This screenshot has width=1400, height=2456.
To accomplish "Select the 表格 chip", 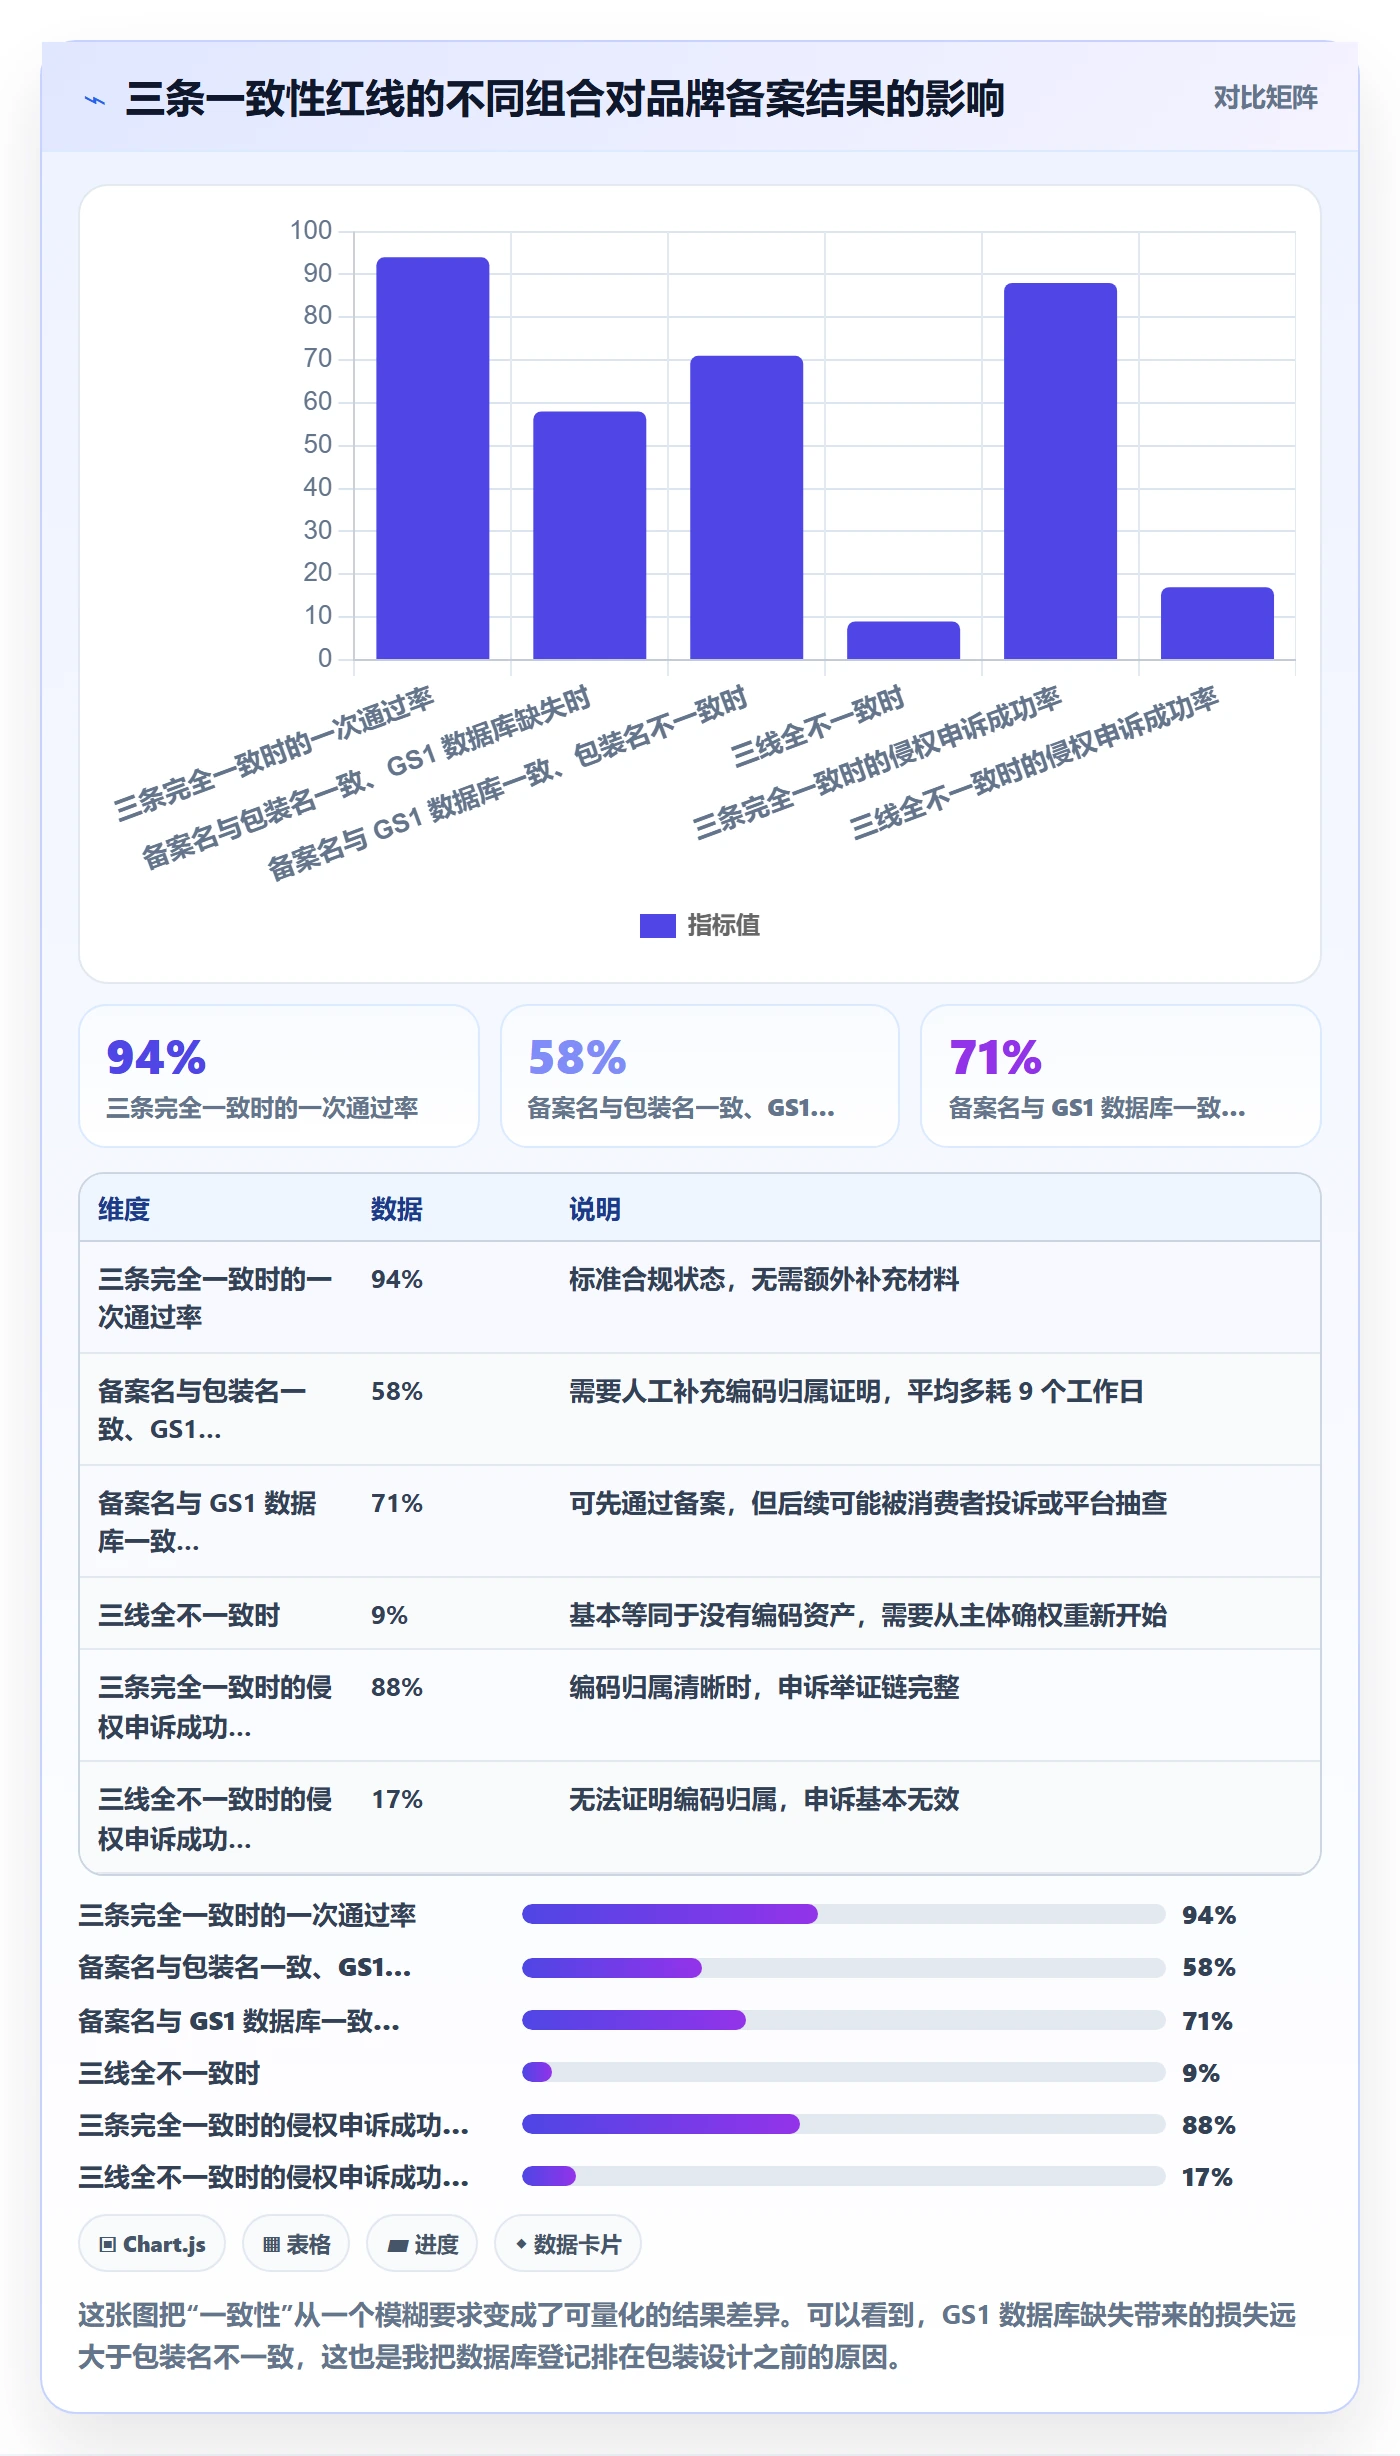I will [296, 2244].
